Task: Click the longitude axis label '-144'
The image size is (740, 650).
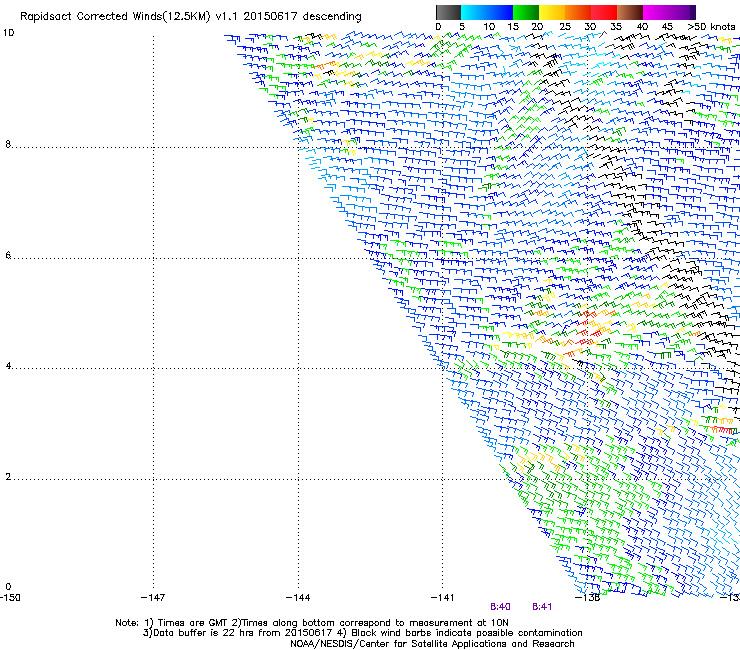Action: click(298, 598)
